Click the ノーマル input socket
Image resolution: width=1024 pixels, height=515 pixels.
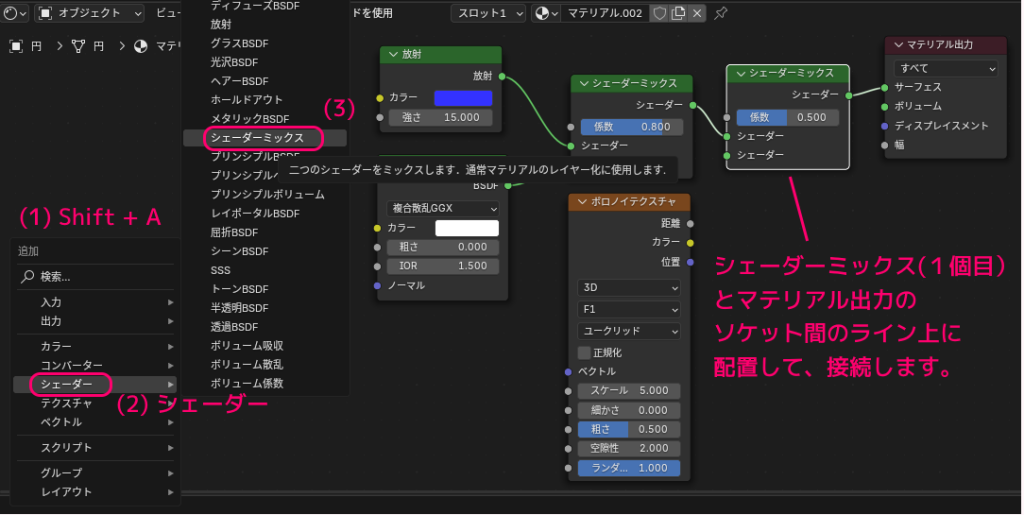point(377,285)
